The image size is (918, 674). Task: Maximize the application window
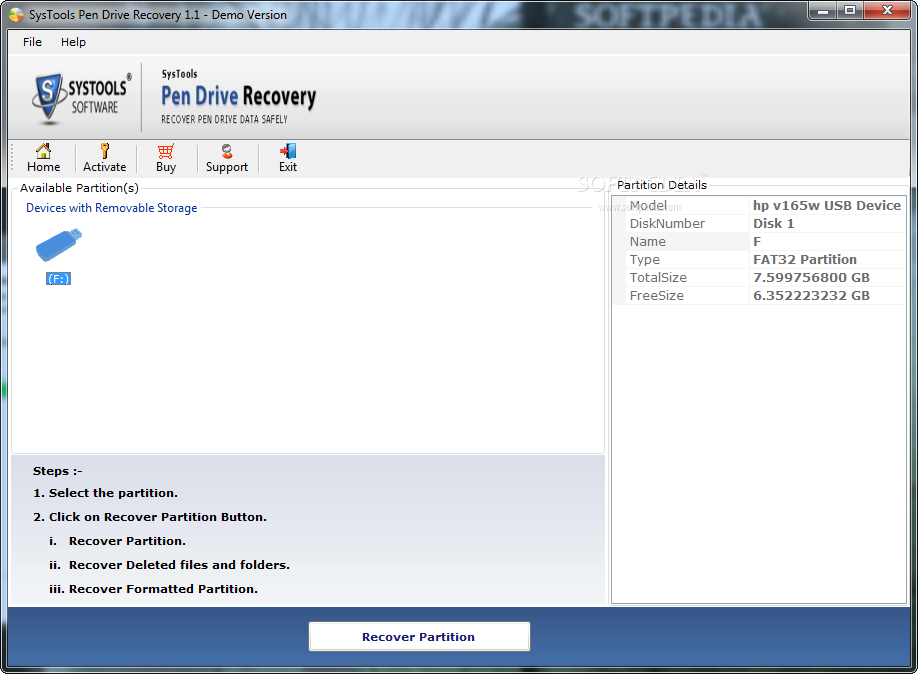[850, 11]
